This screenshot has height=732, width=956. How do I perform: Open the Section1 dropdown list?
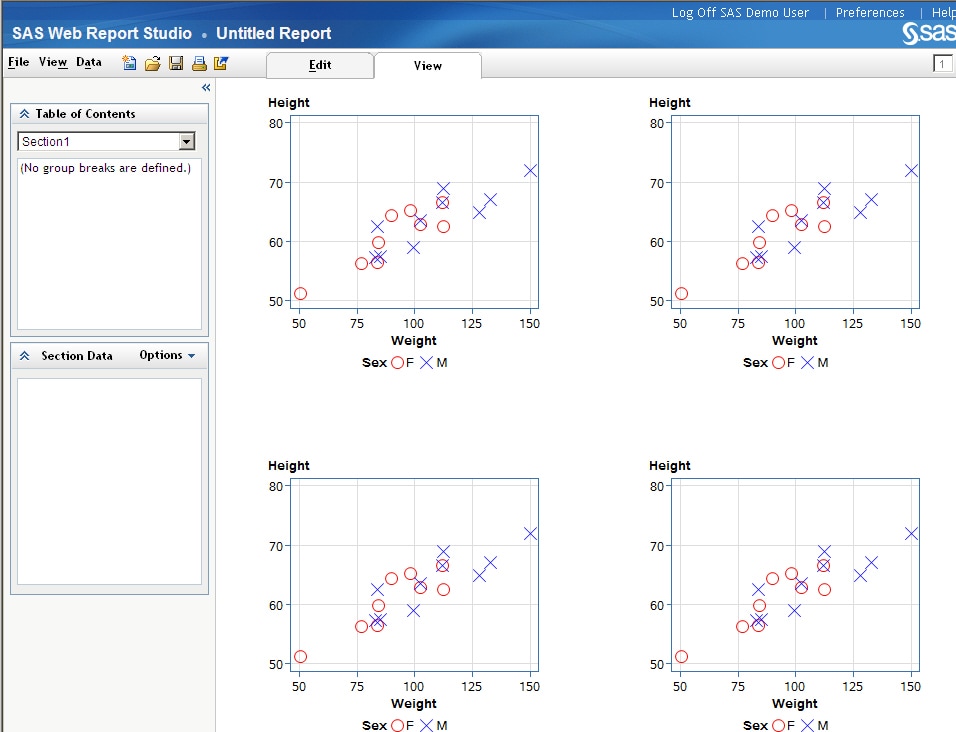(186, 142)
